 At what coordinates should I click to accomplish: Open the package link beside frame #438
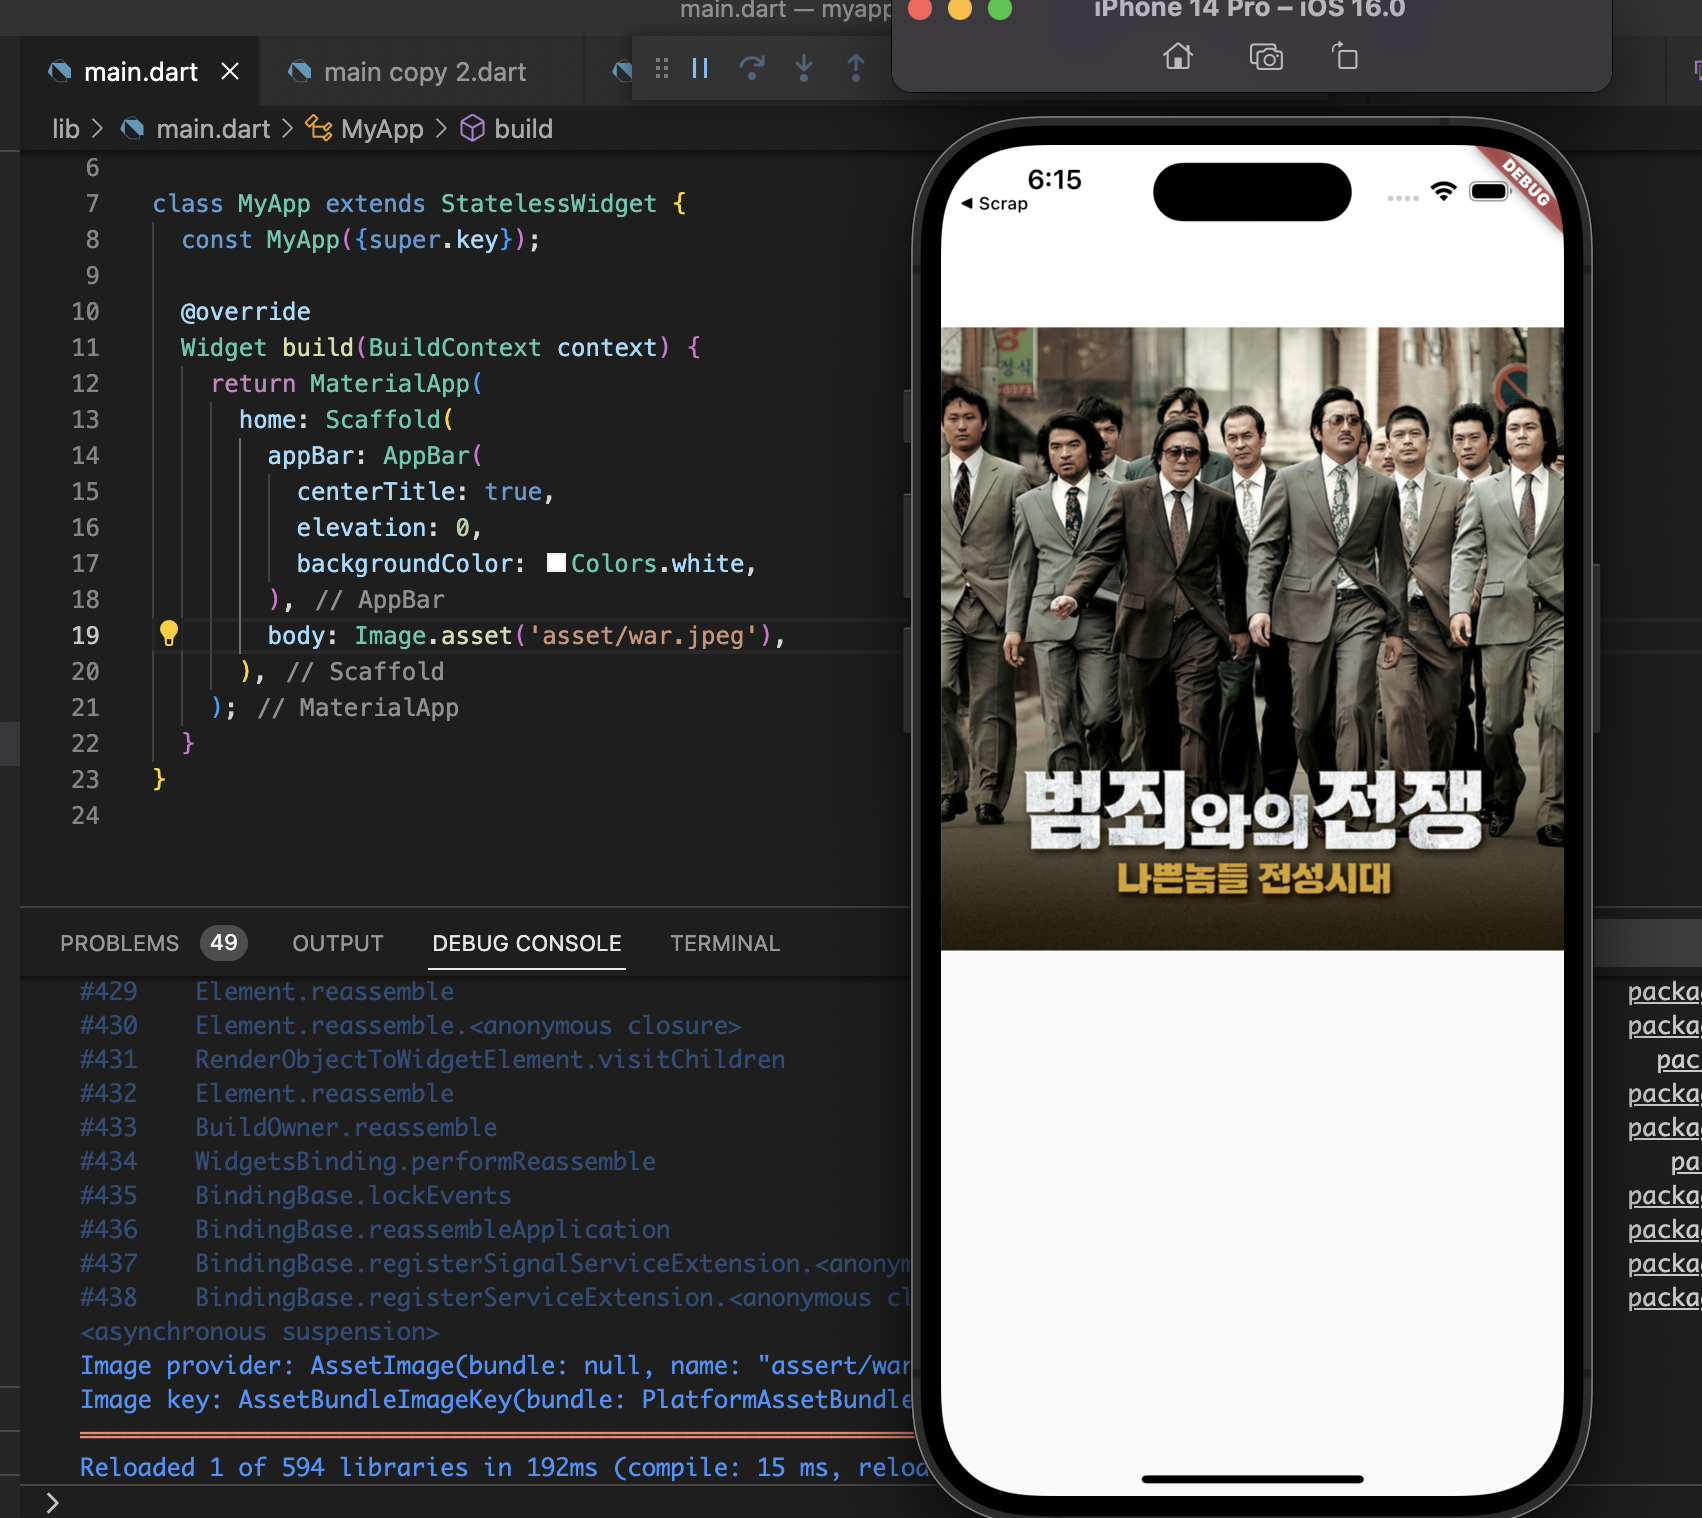tap(1664, 1297)
